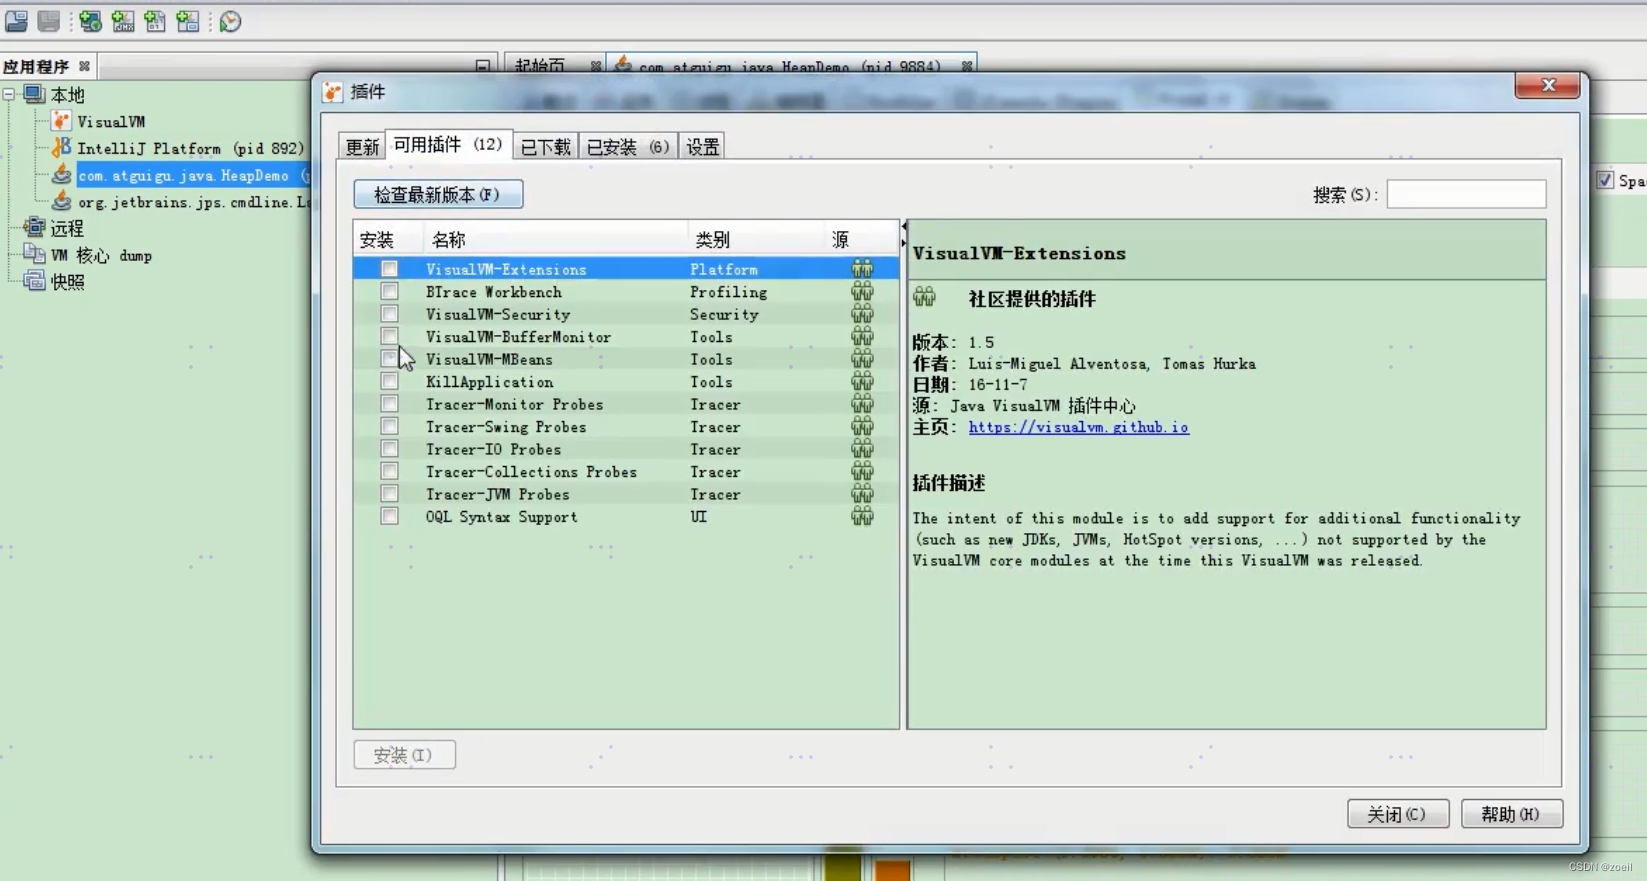The width and height of the screenshot is (1647, 881).
Task: Click community source icon for Tracer-Monitor Probes row
Action: 862,404
